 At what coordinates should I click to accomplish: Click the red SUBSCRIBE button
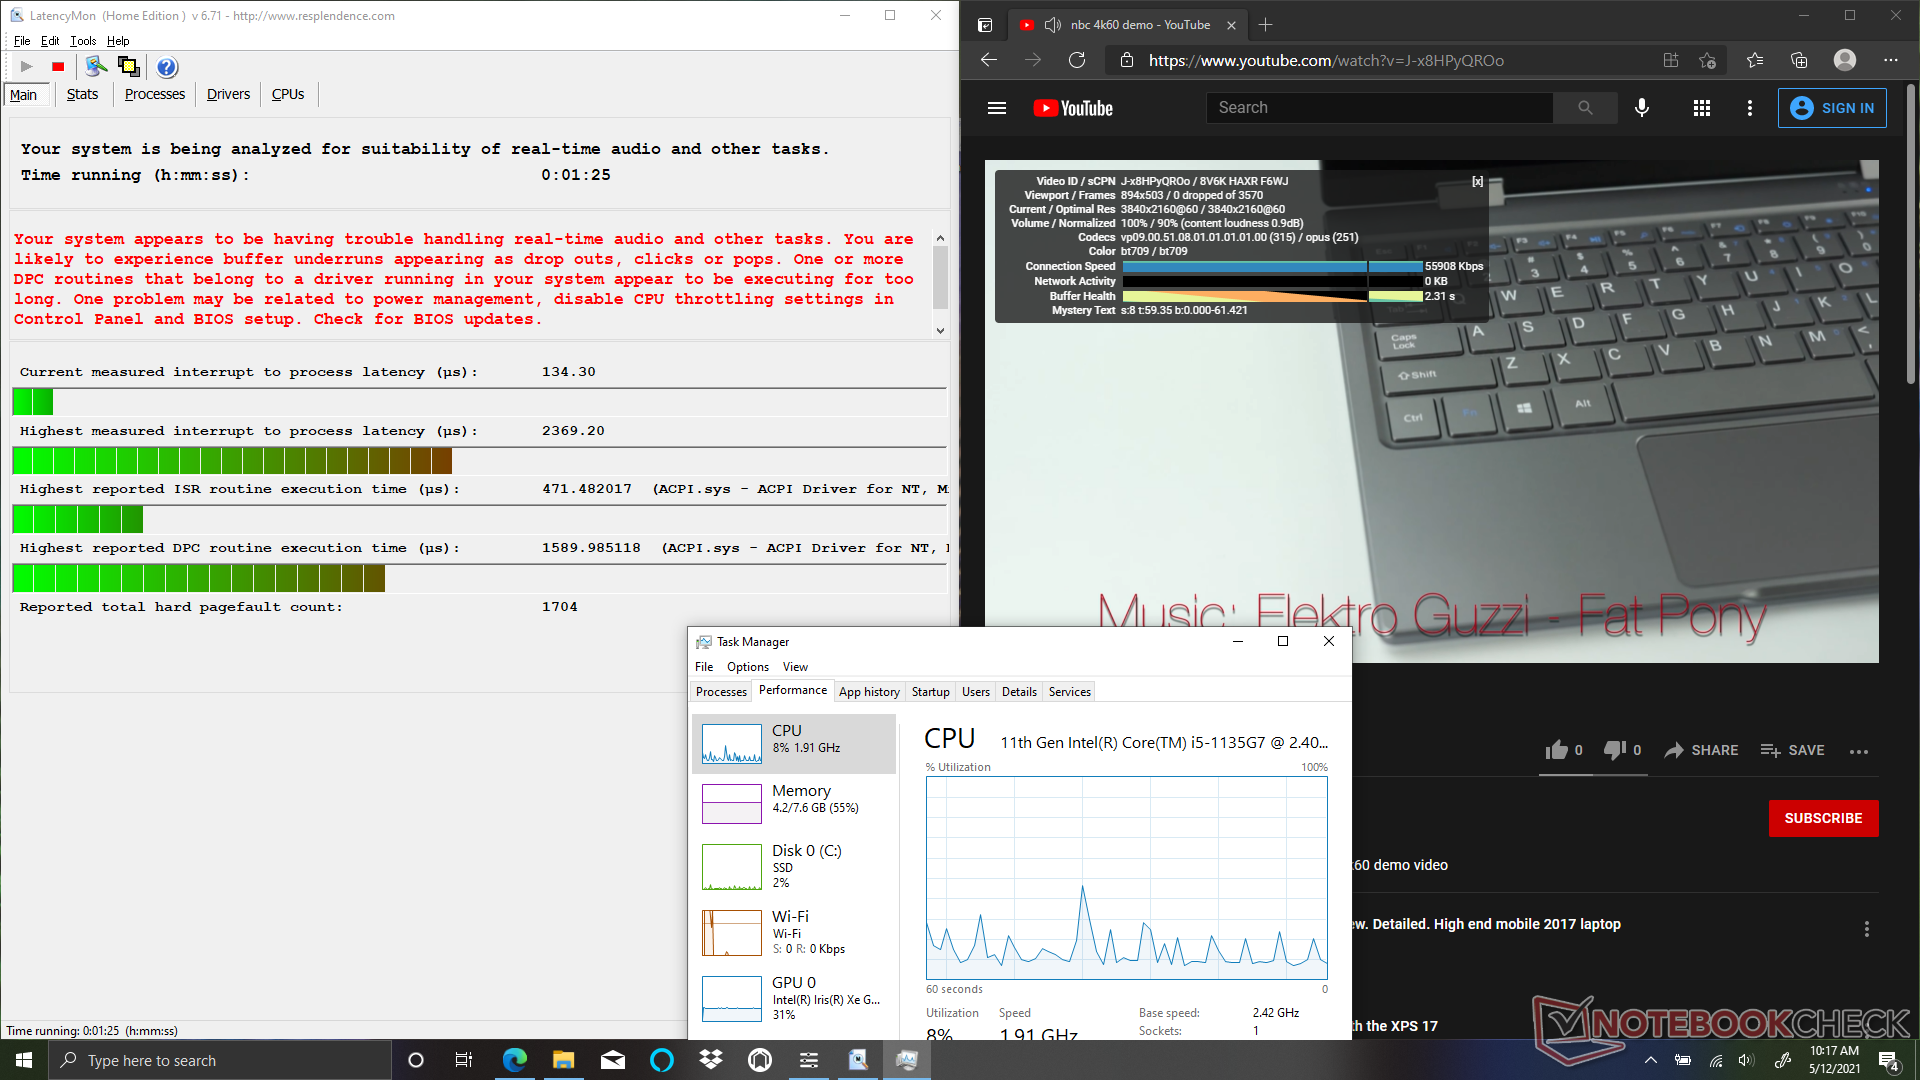pos(1822,818)
